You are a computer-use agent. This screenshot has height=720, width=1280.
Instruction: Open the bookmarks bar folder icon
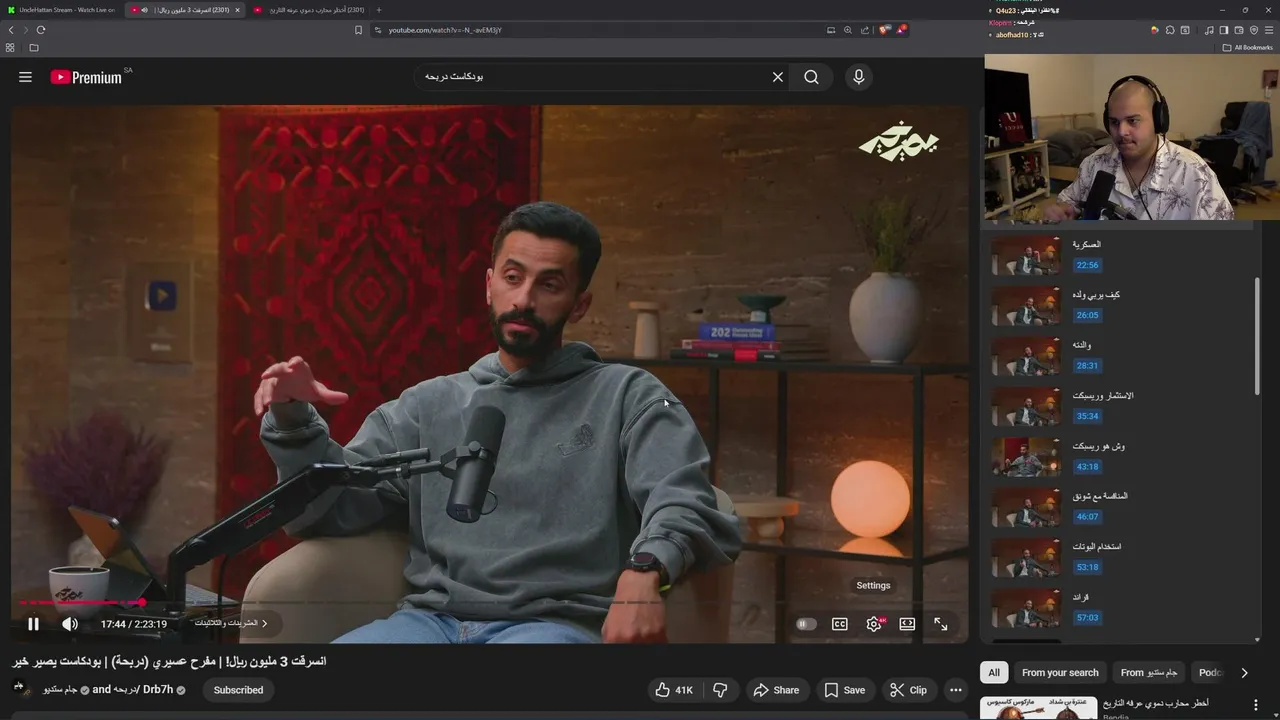tap(34, 48)
